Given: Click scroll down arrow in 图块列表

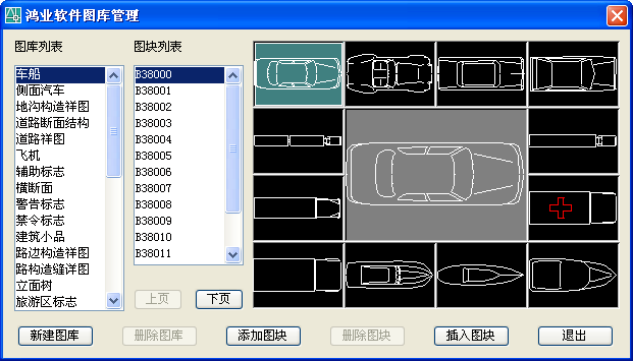Looking at the screenshot, I should tap(233, 255).
